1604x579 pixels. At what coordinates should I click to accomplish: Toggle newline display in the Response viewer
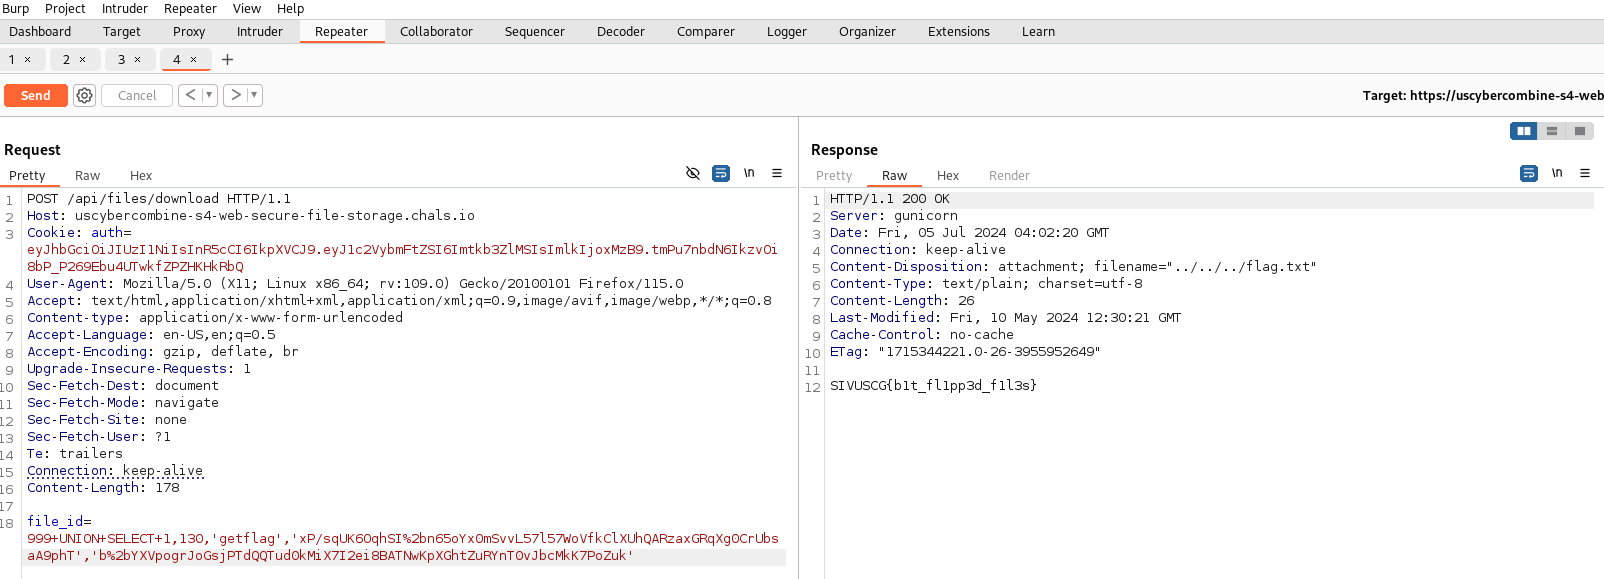(1557, 173)
